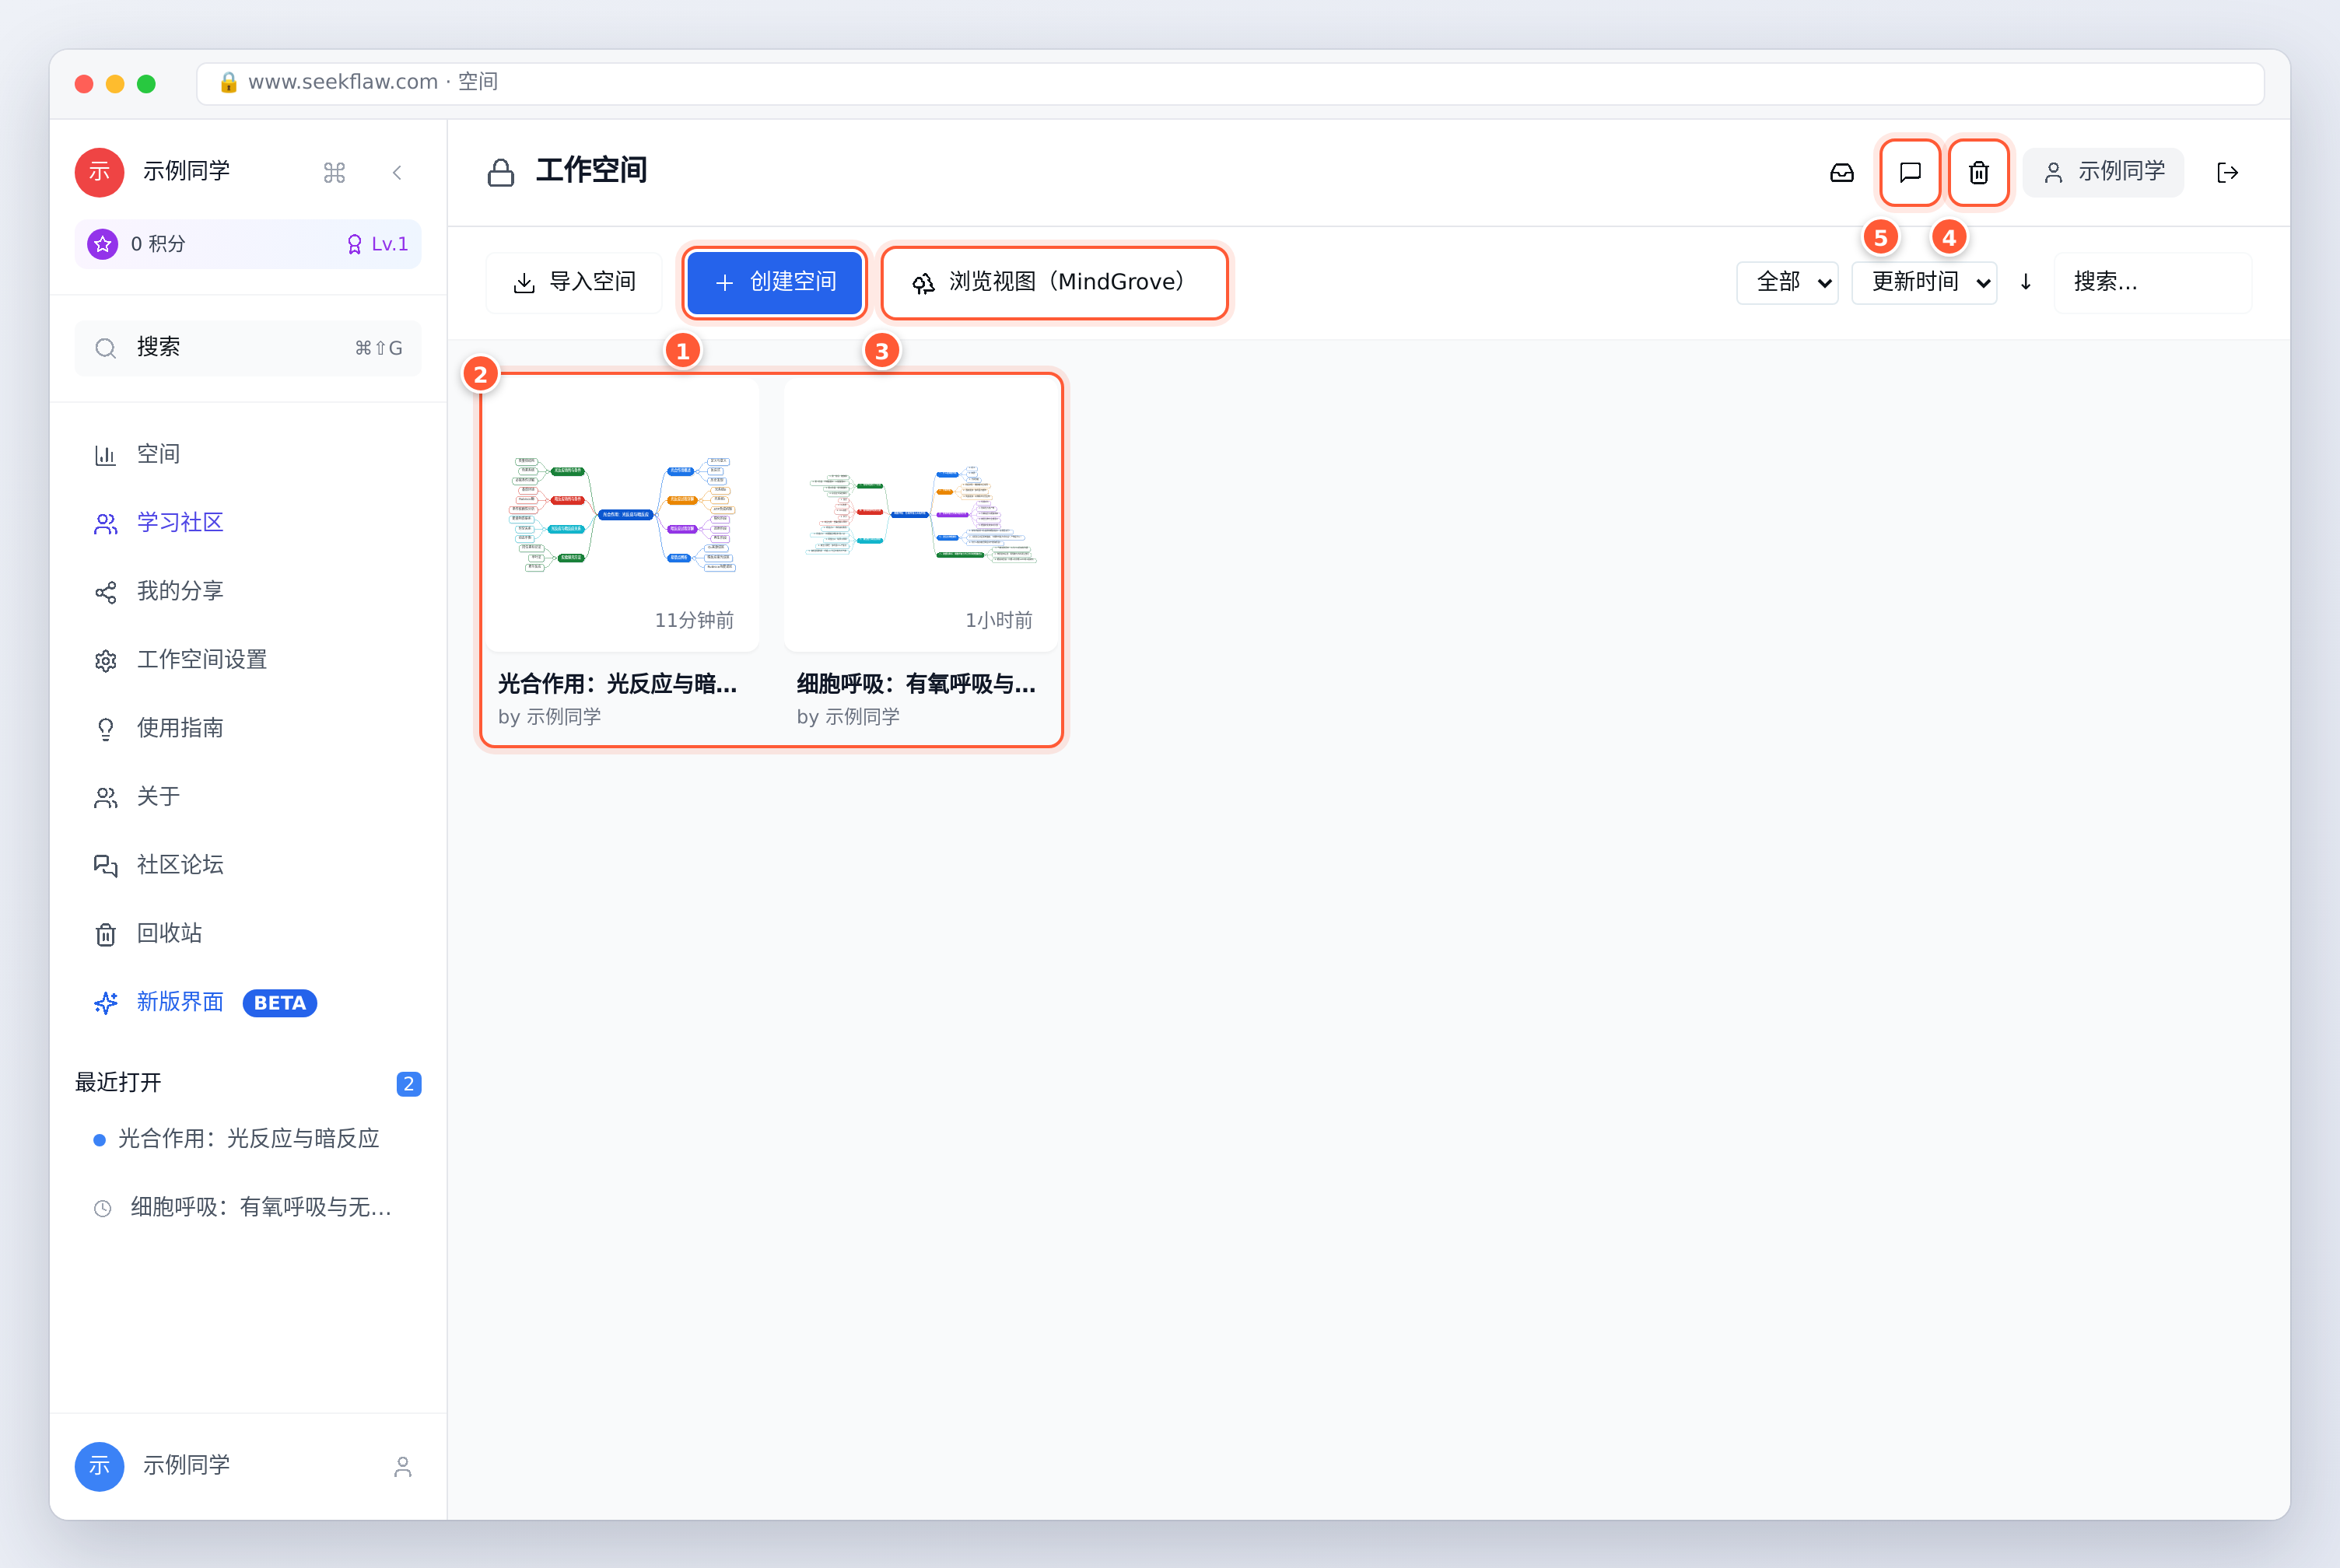Open recent item 光合作用：光反应与暗反应
Image resolution: width=2340 pixels, height=1568 pixels.
coord(248,1140)
